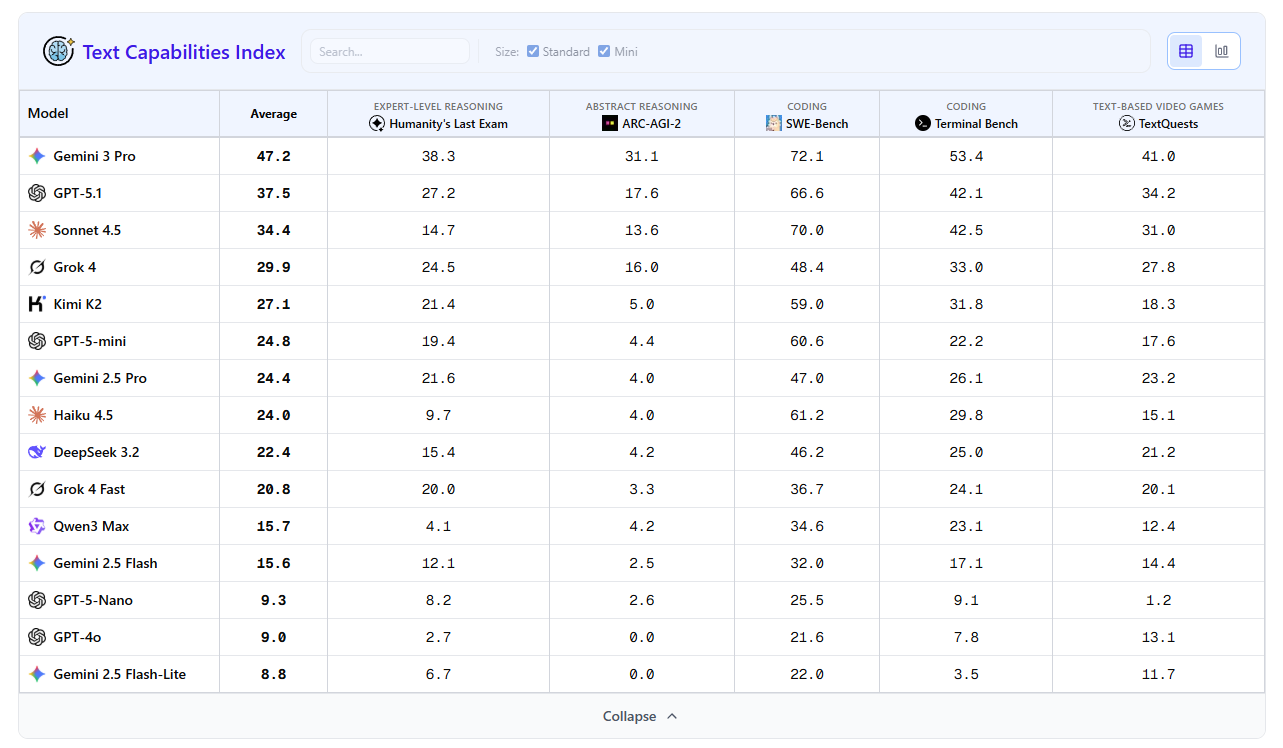Select the Gemini 2.5 Flash-Lite model name
Image resolution: width=1283 pixels, height=748 pixels.
(x=120, y=674)
